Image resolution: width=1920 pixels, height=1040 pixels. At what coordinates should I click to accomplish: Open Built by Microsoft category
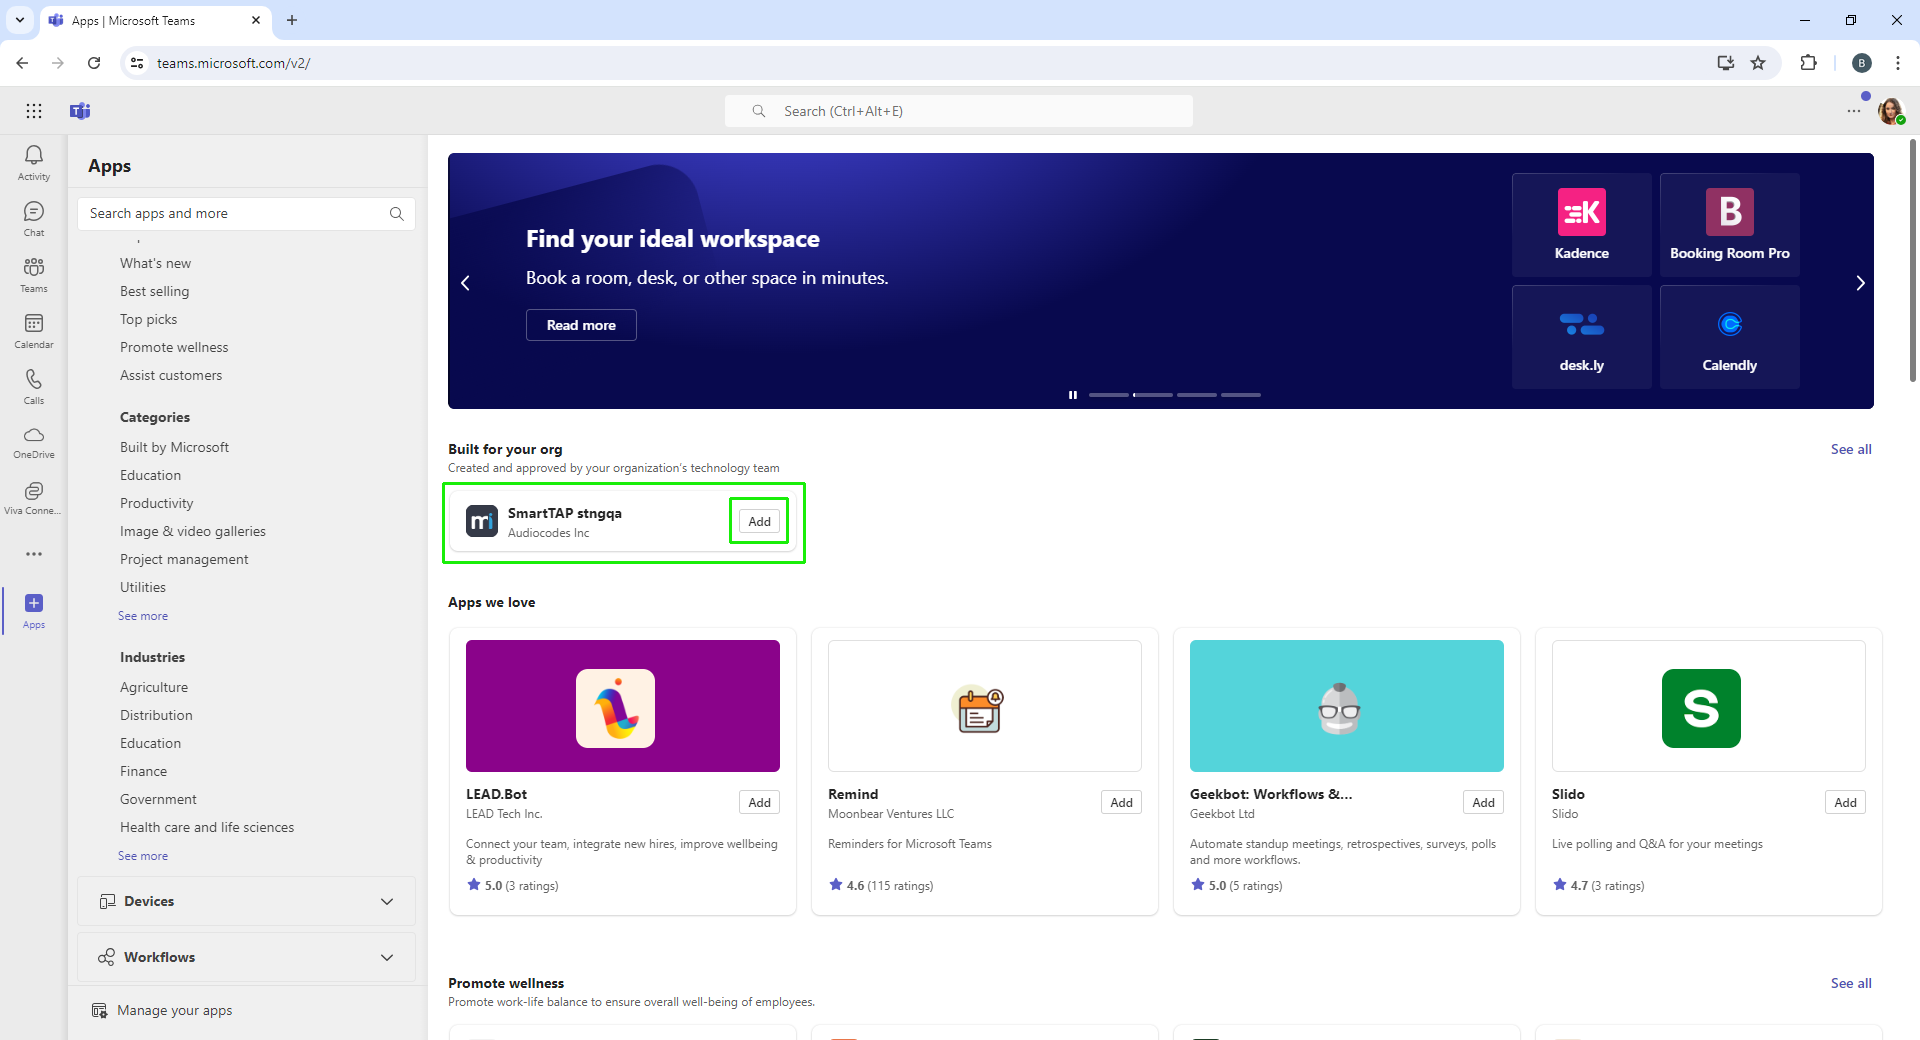click(174, 447)
